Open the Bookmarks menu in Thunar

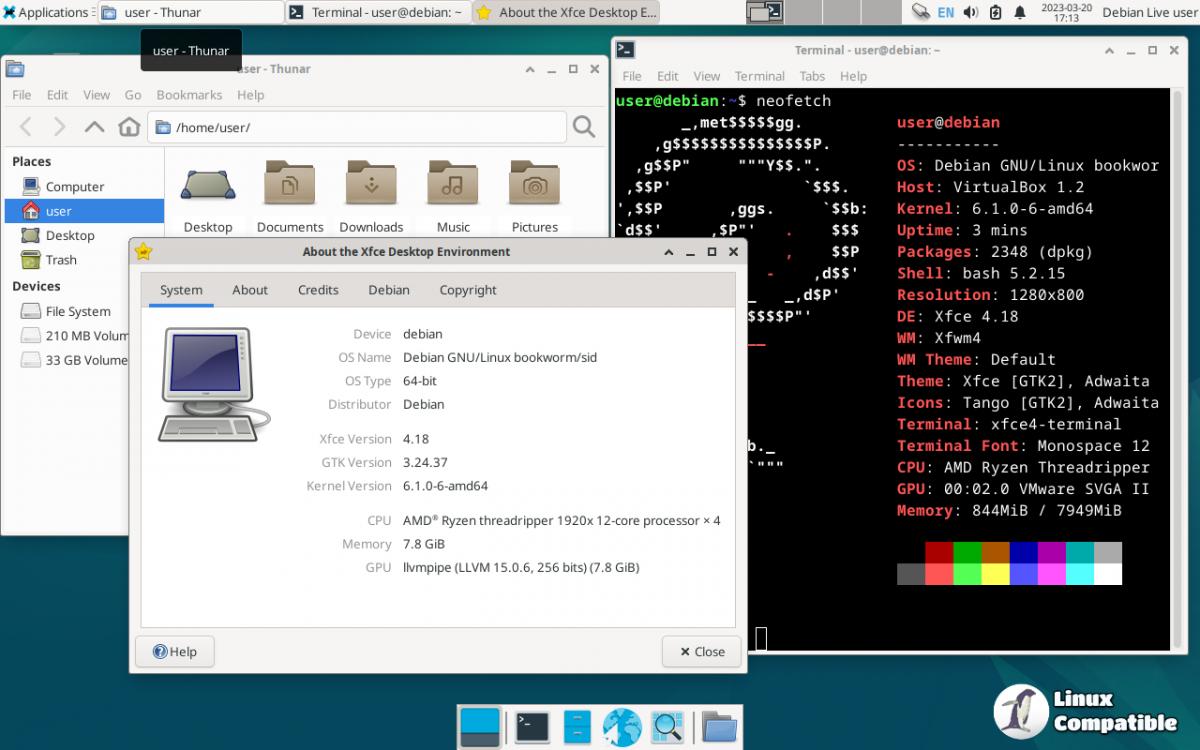pos(189,95)
